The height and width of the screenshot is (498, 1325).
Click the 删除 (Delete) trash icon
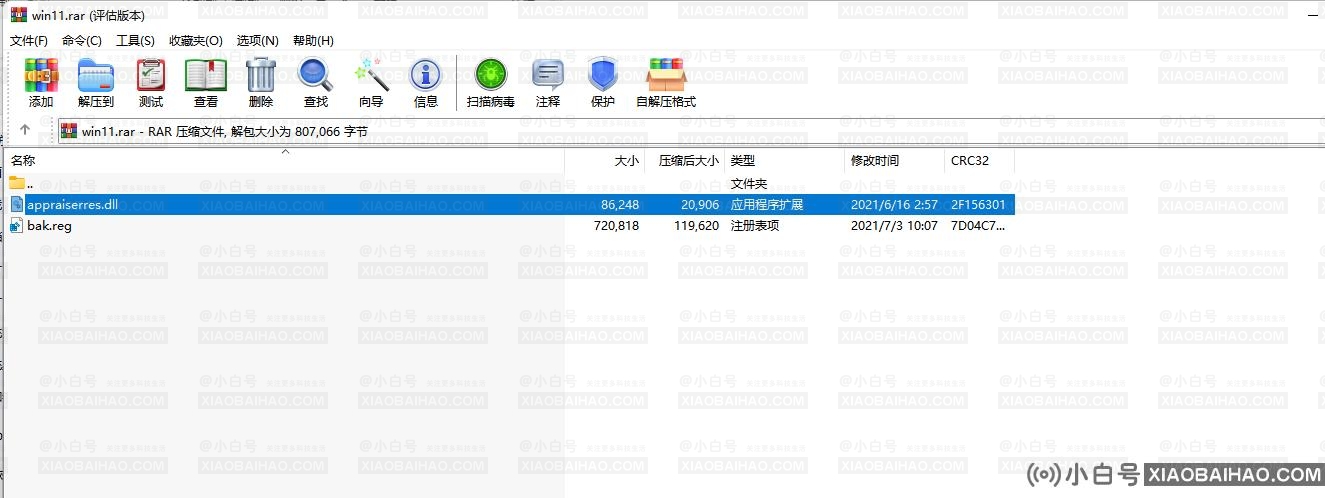tap(261, 75)
